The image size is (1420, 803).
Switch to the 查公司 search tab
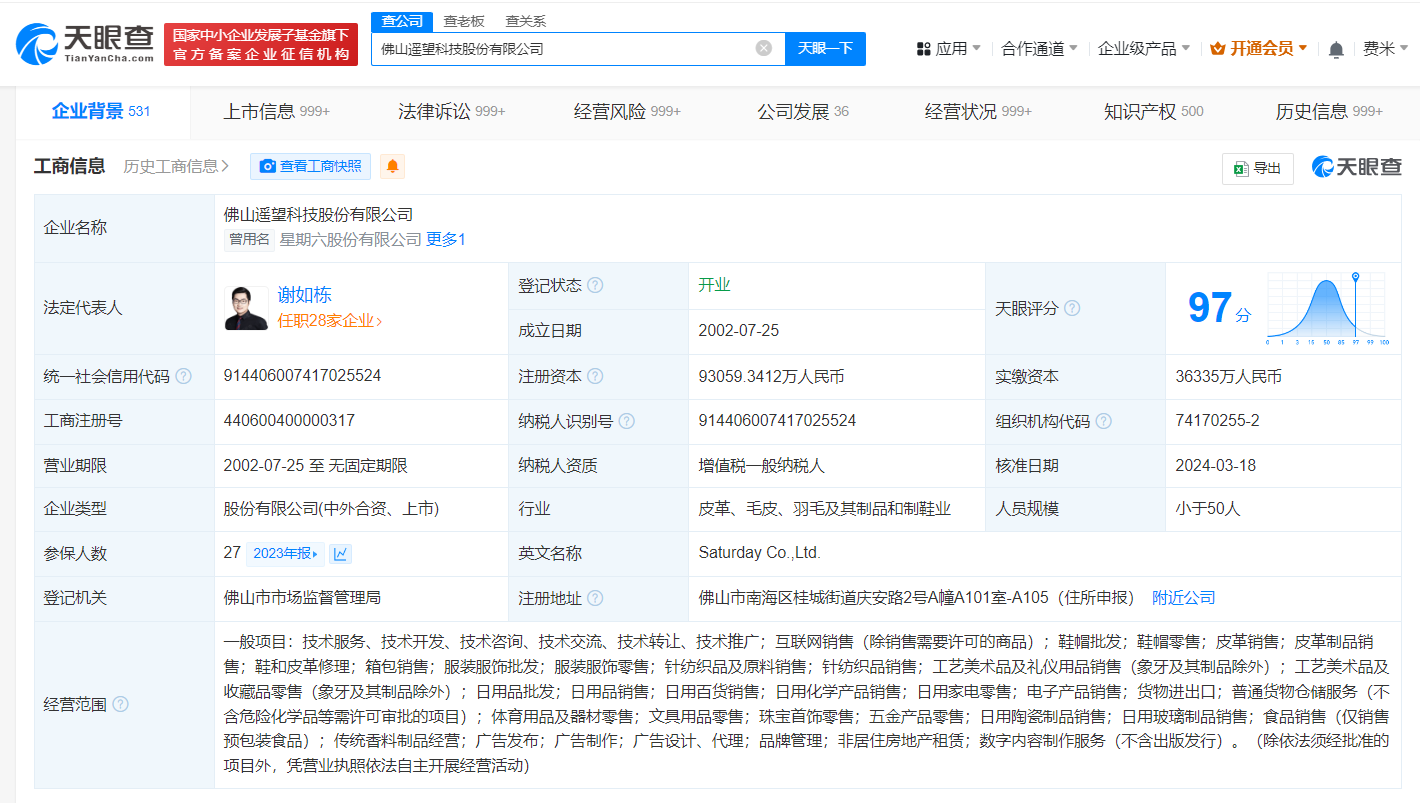[403, 21]
